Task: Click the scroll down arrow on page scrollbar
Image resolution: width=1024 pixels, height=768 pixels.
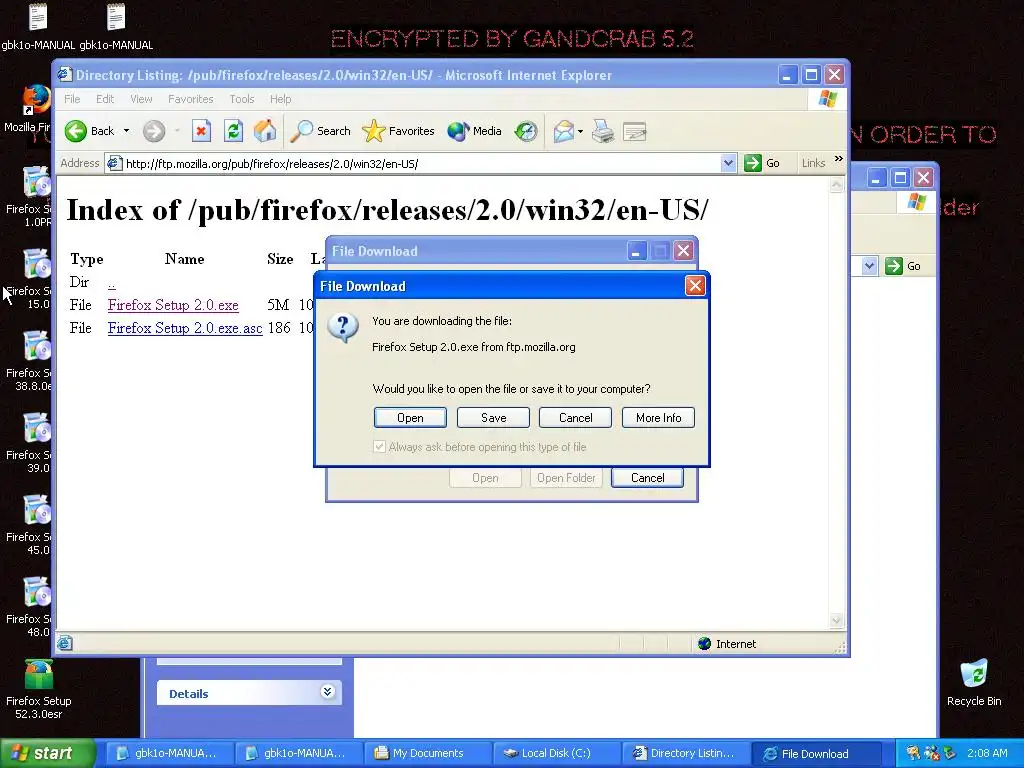Action: tap(836, 620)
